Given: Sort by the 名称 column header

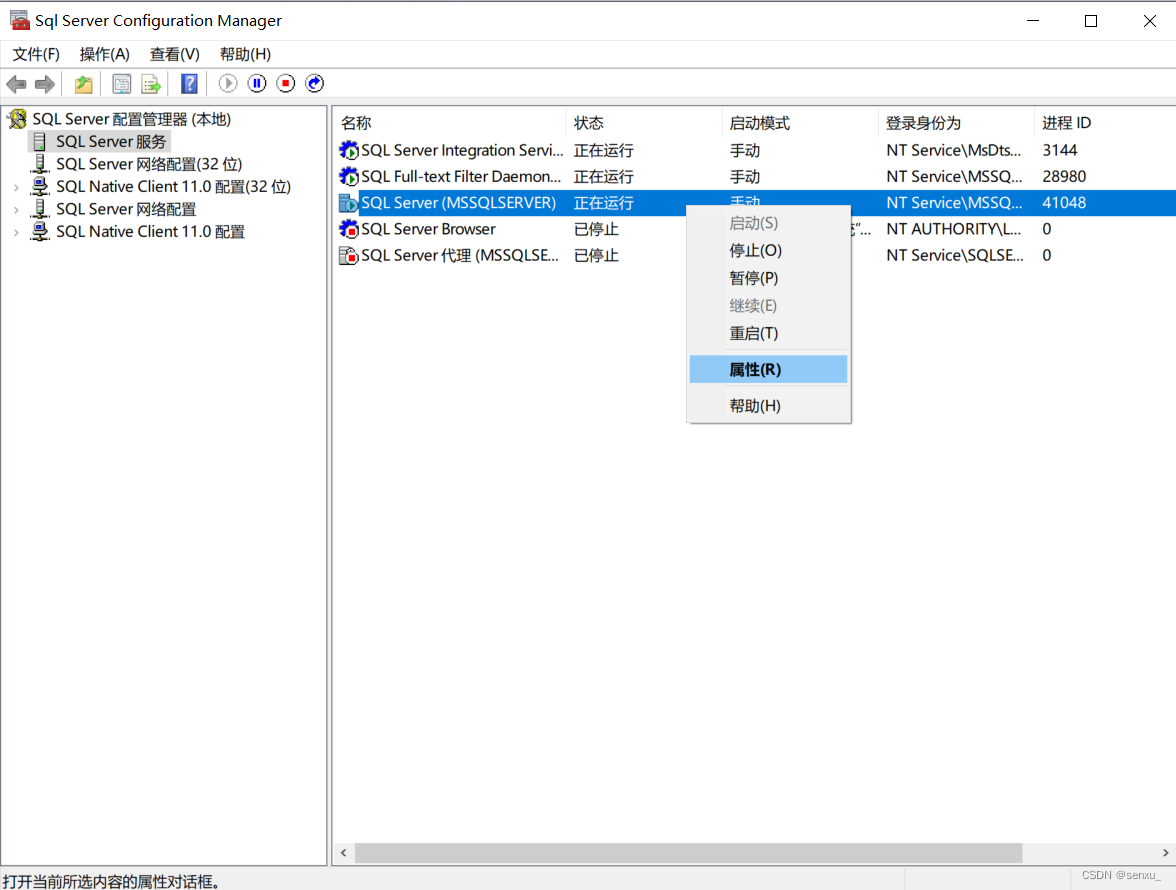Looking at the screenshot, I should (x=448, y=123).
